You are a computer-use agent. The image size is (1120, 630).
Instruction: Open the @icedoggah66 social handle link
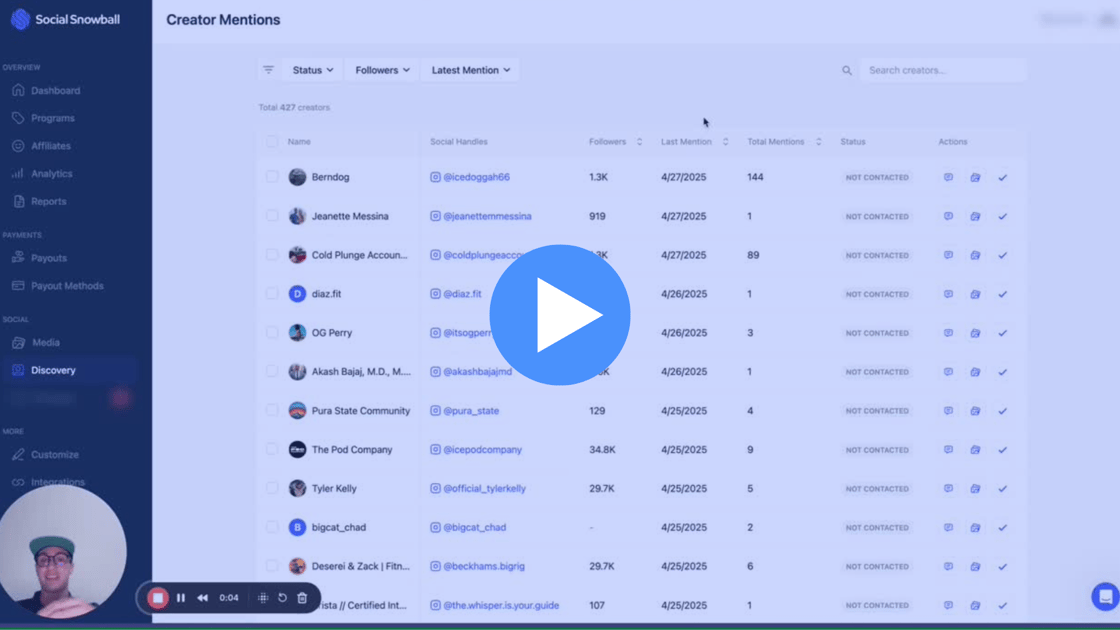click(476, 177)
